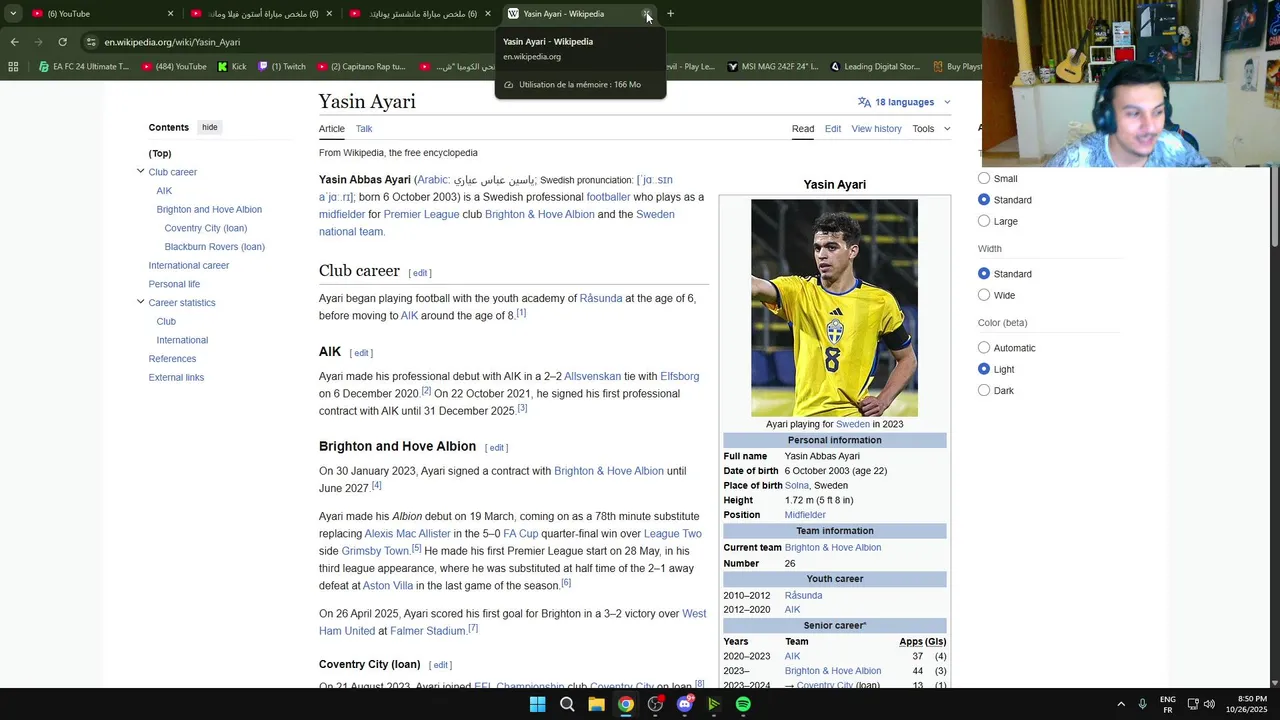The width and height of the screenshot is (1280, 720).
Task: Jump to External links in contents
Action: [176, 377]
